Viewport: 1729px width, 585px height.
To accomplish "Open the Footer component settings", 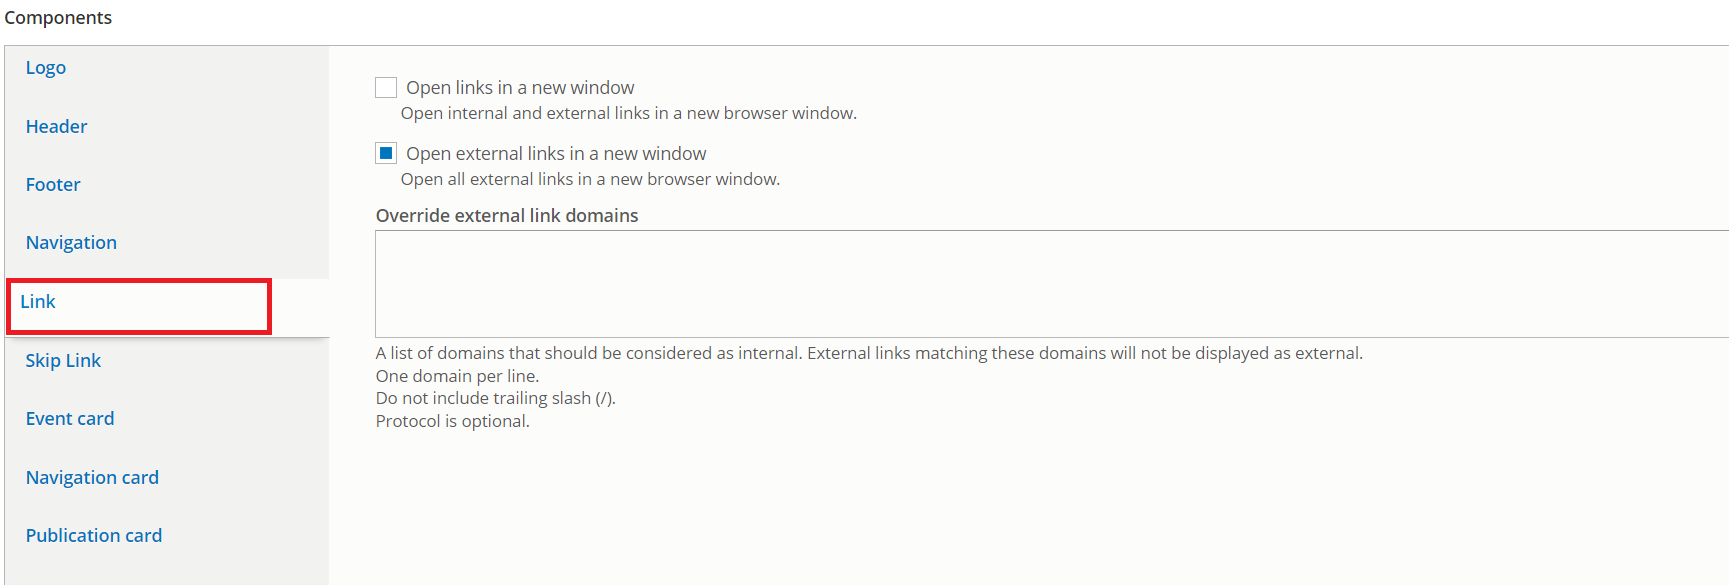I will tap(52, 184).
